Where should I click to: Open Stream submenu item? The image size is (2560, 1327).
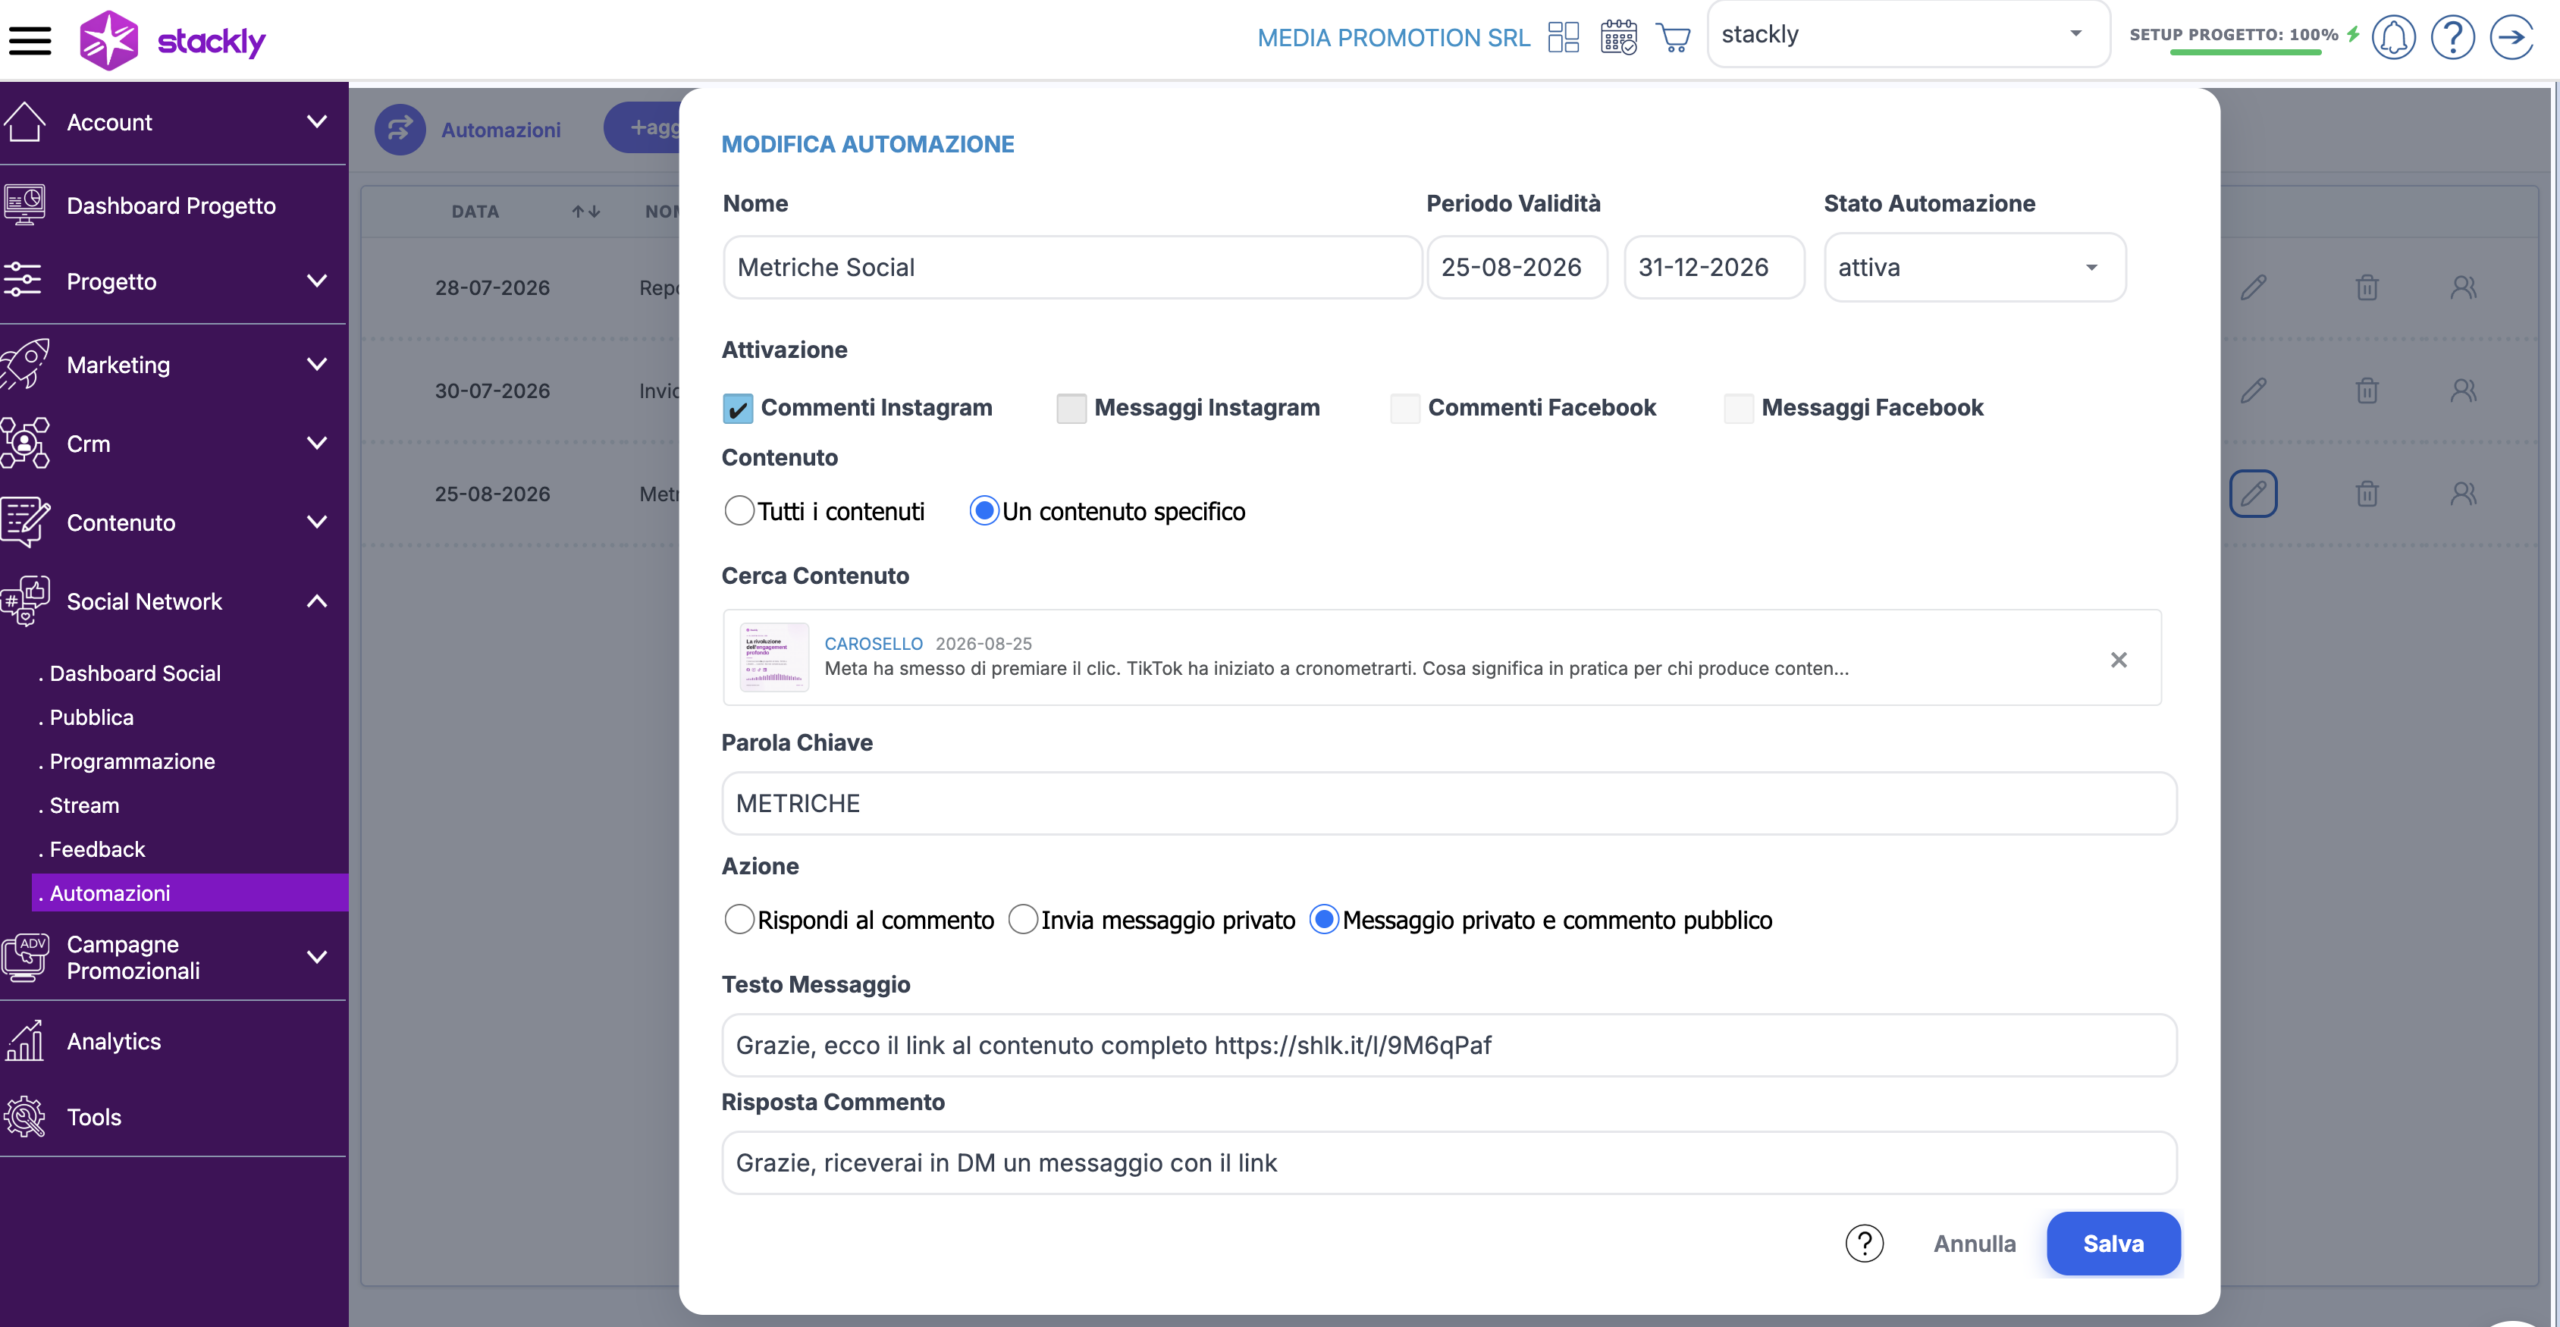pyautogui.click(x=84, y=805)
